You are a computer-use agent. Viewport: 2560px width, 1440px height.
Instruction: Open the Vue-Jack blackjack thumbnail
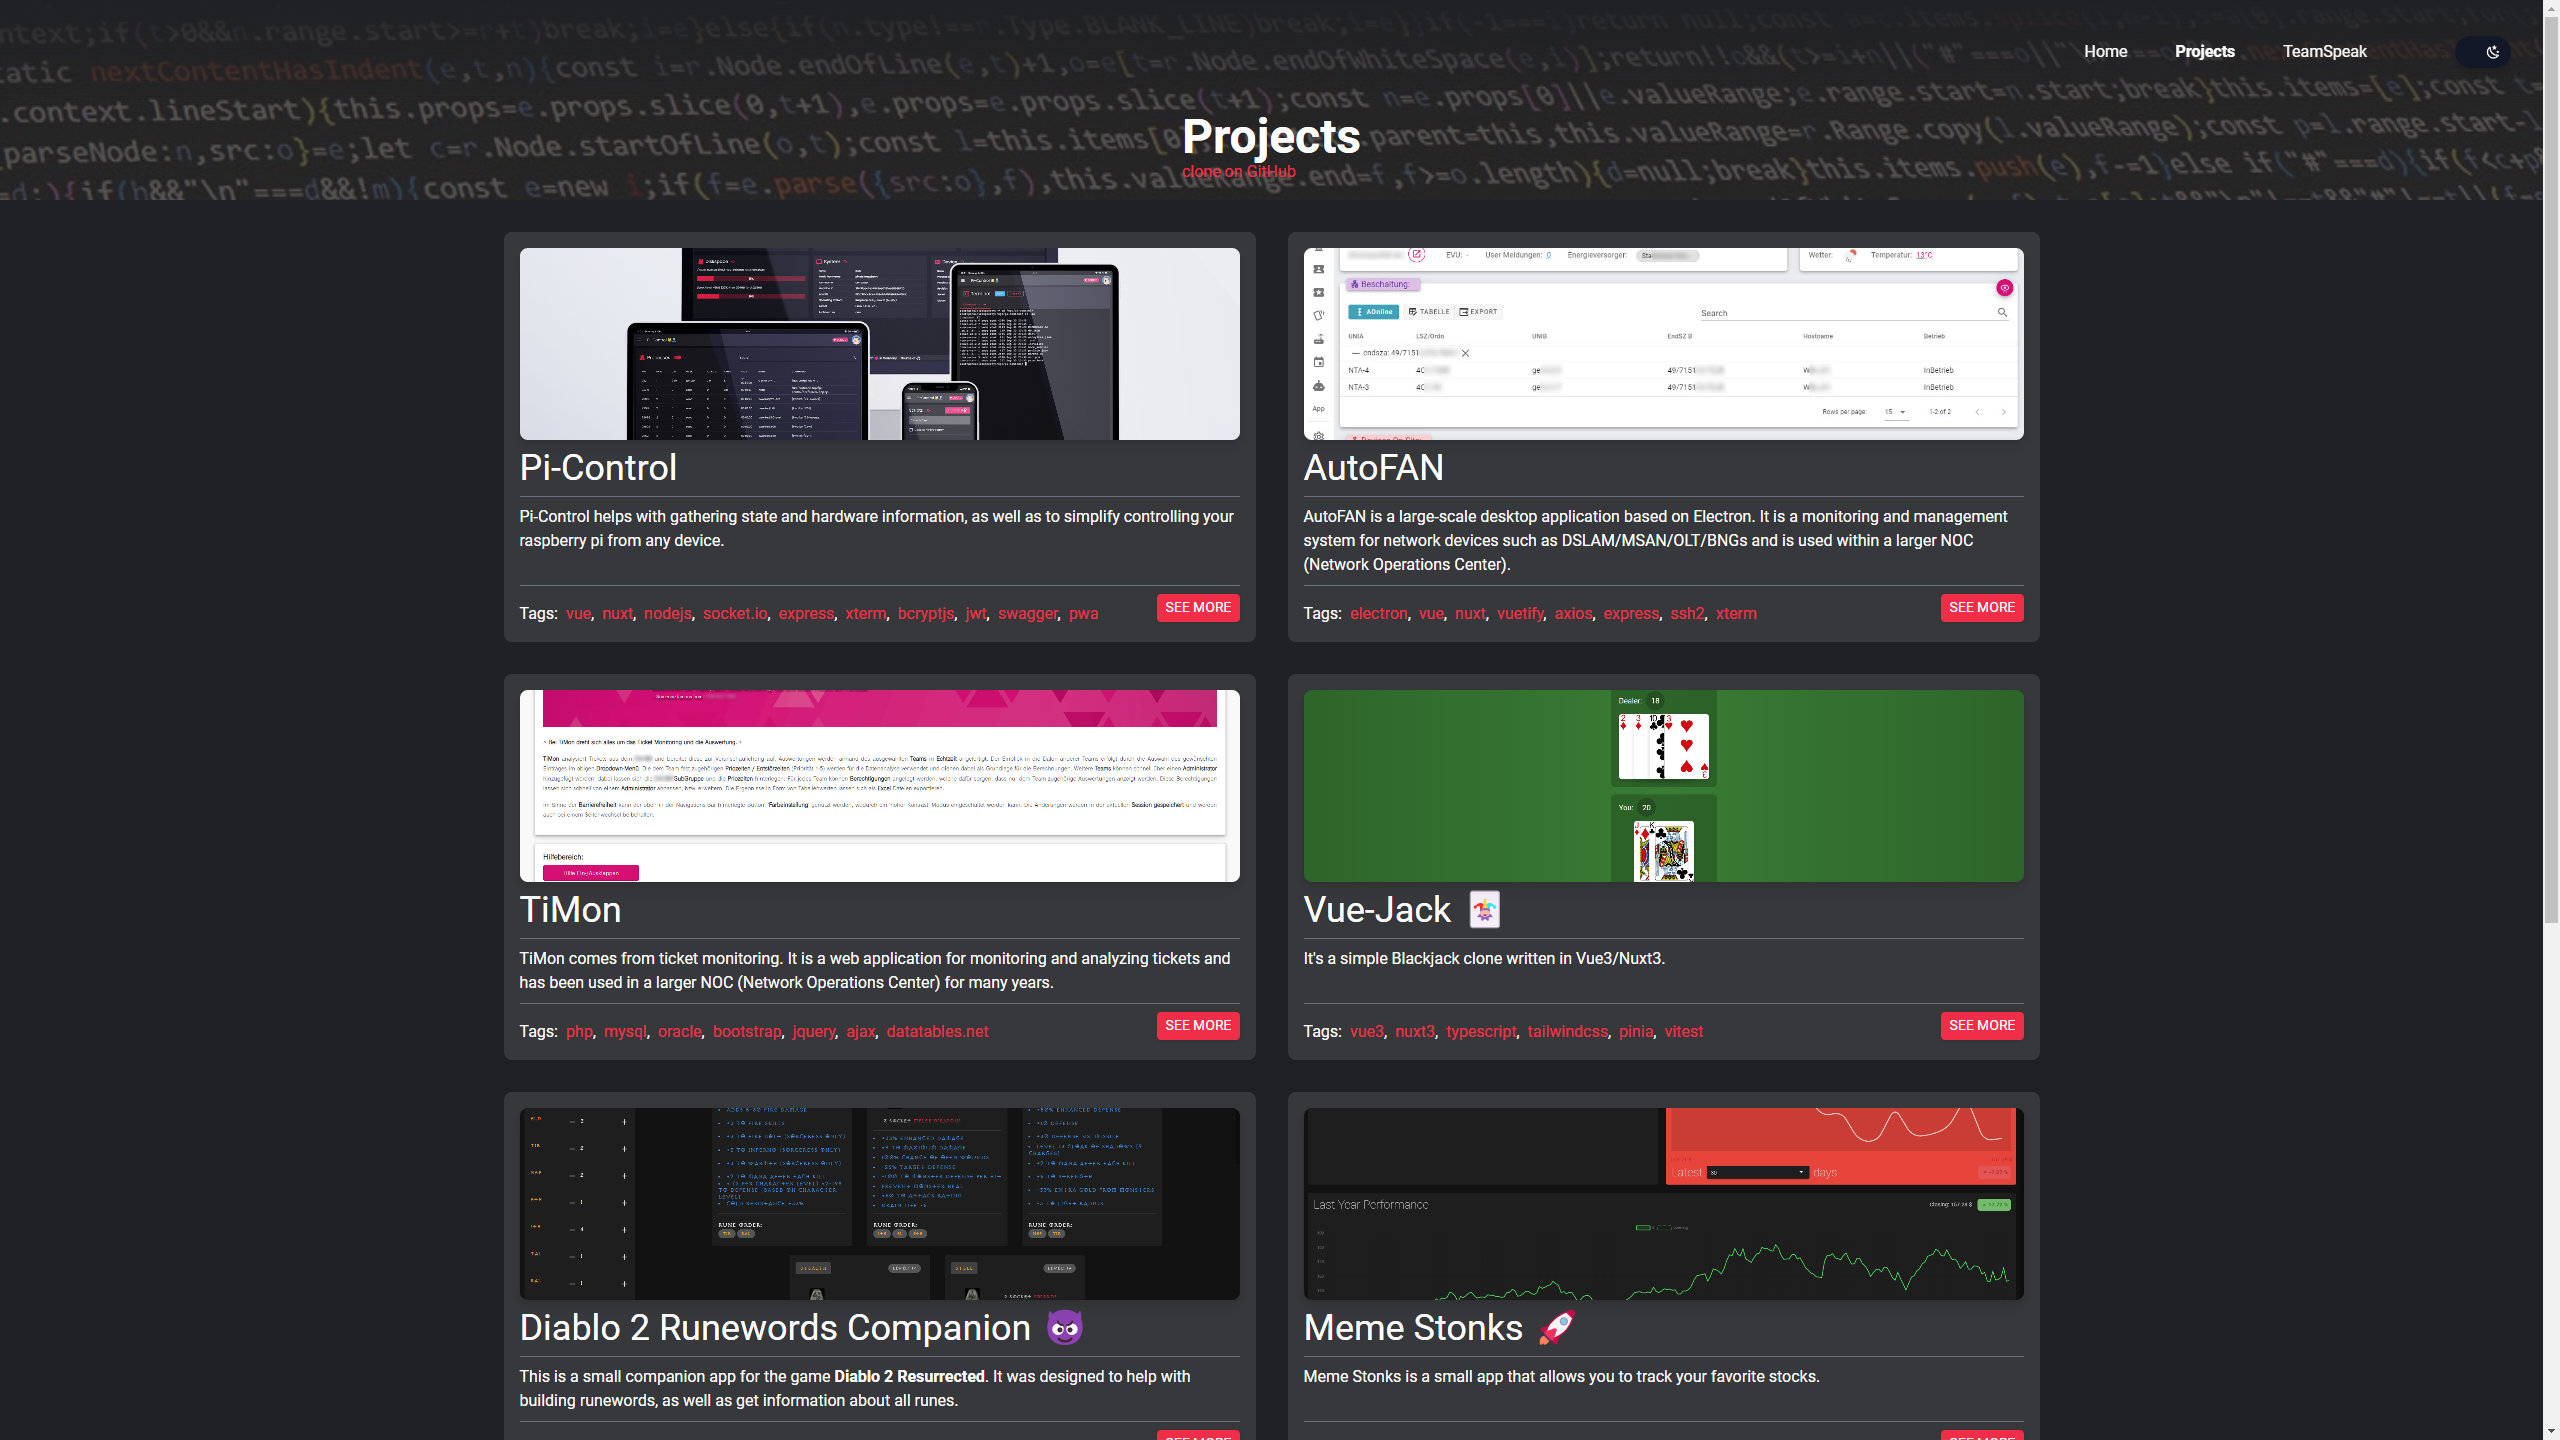[x=1663, y=786]
